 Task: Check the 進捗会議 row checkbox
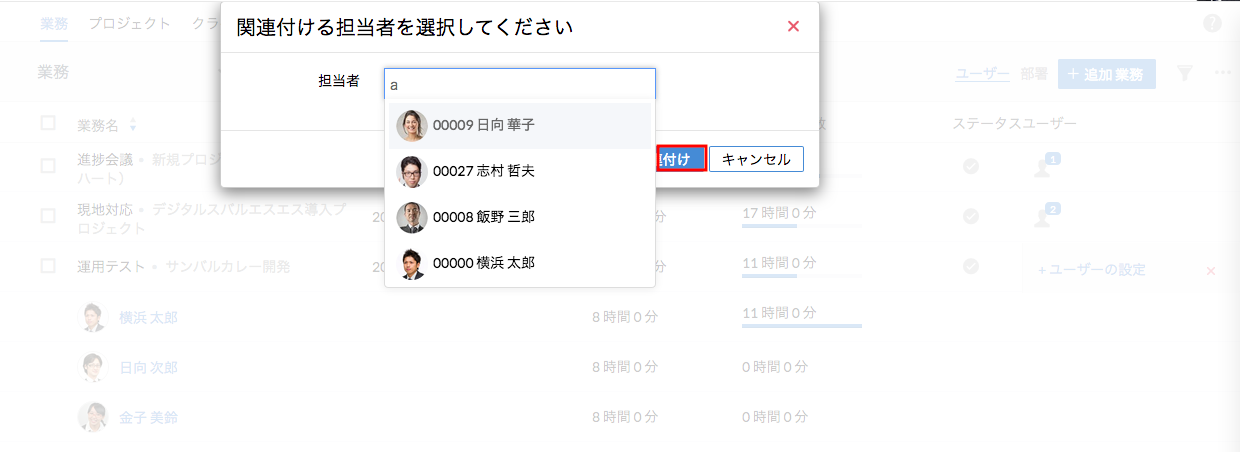point(48,166)
